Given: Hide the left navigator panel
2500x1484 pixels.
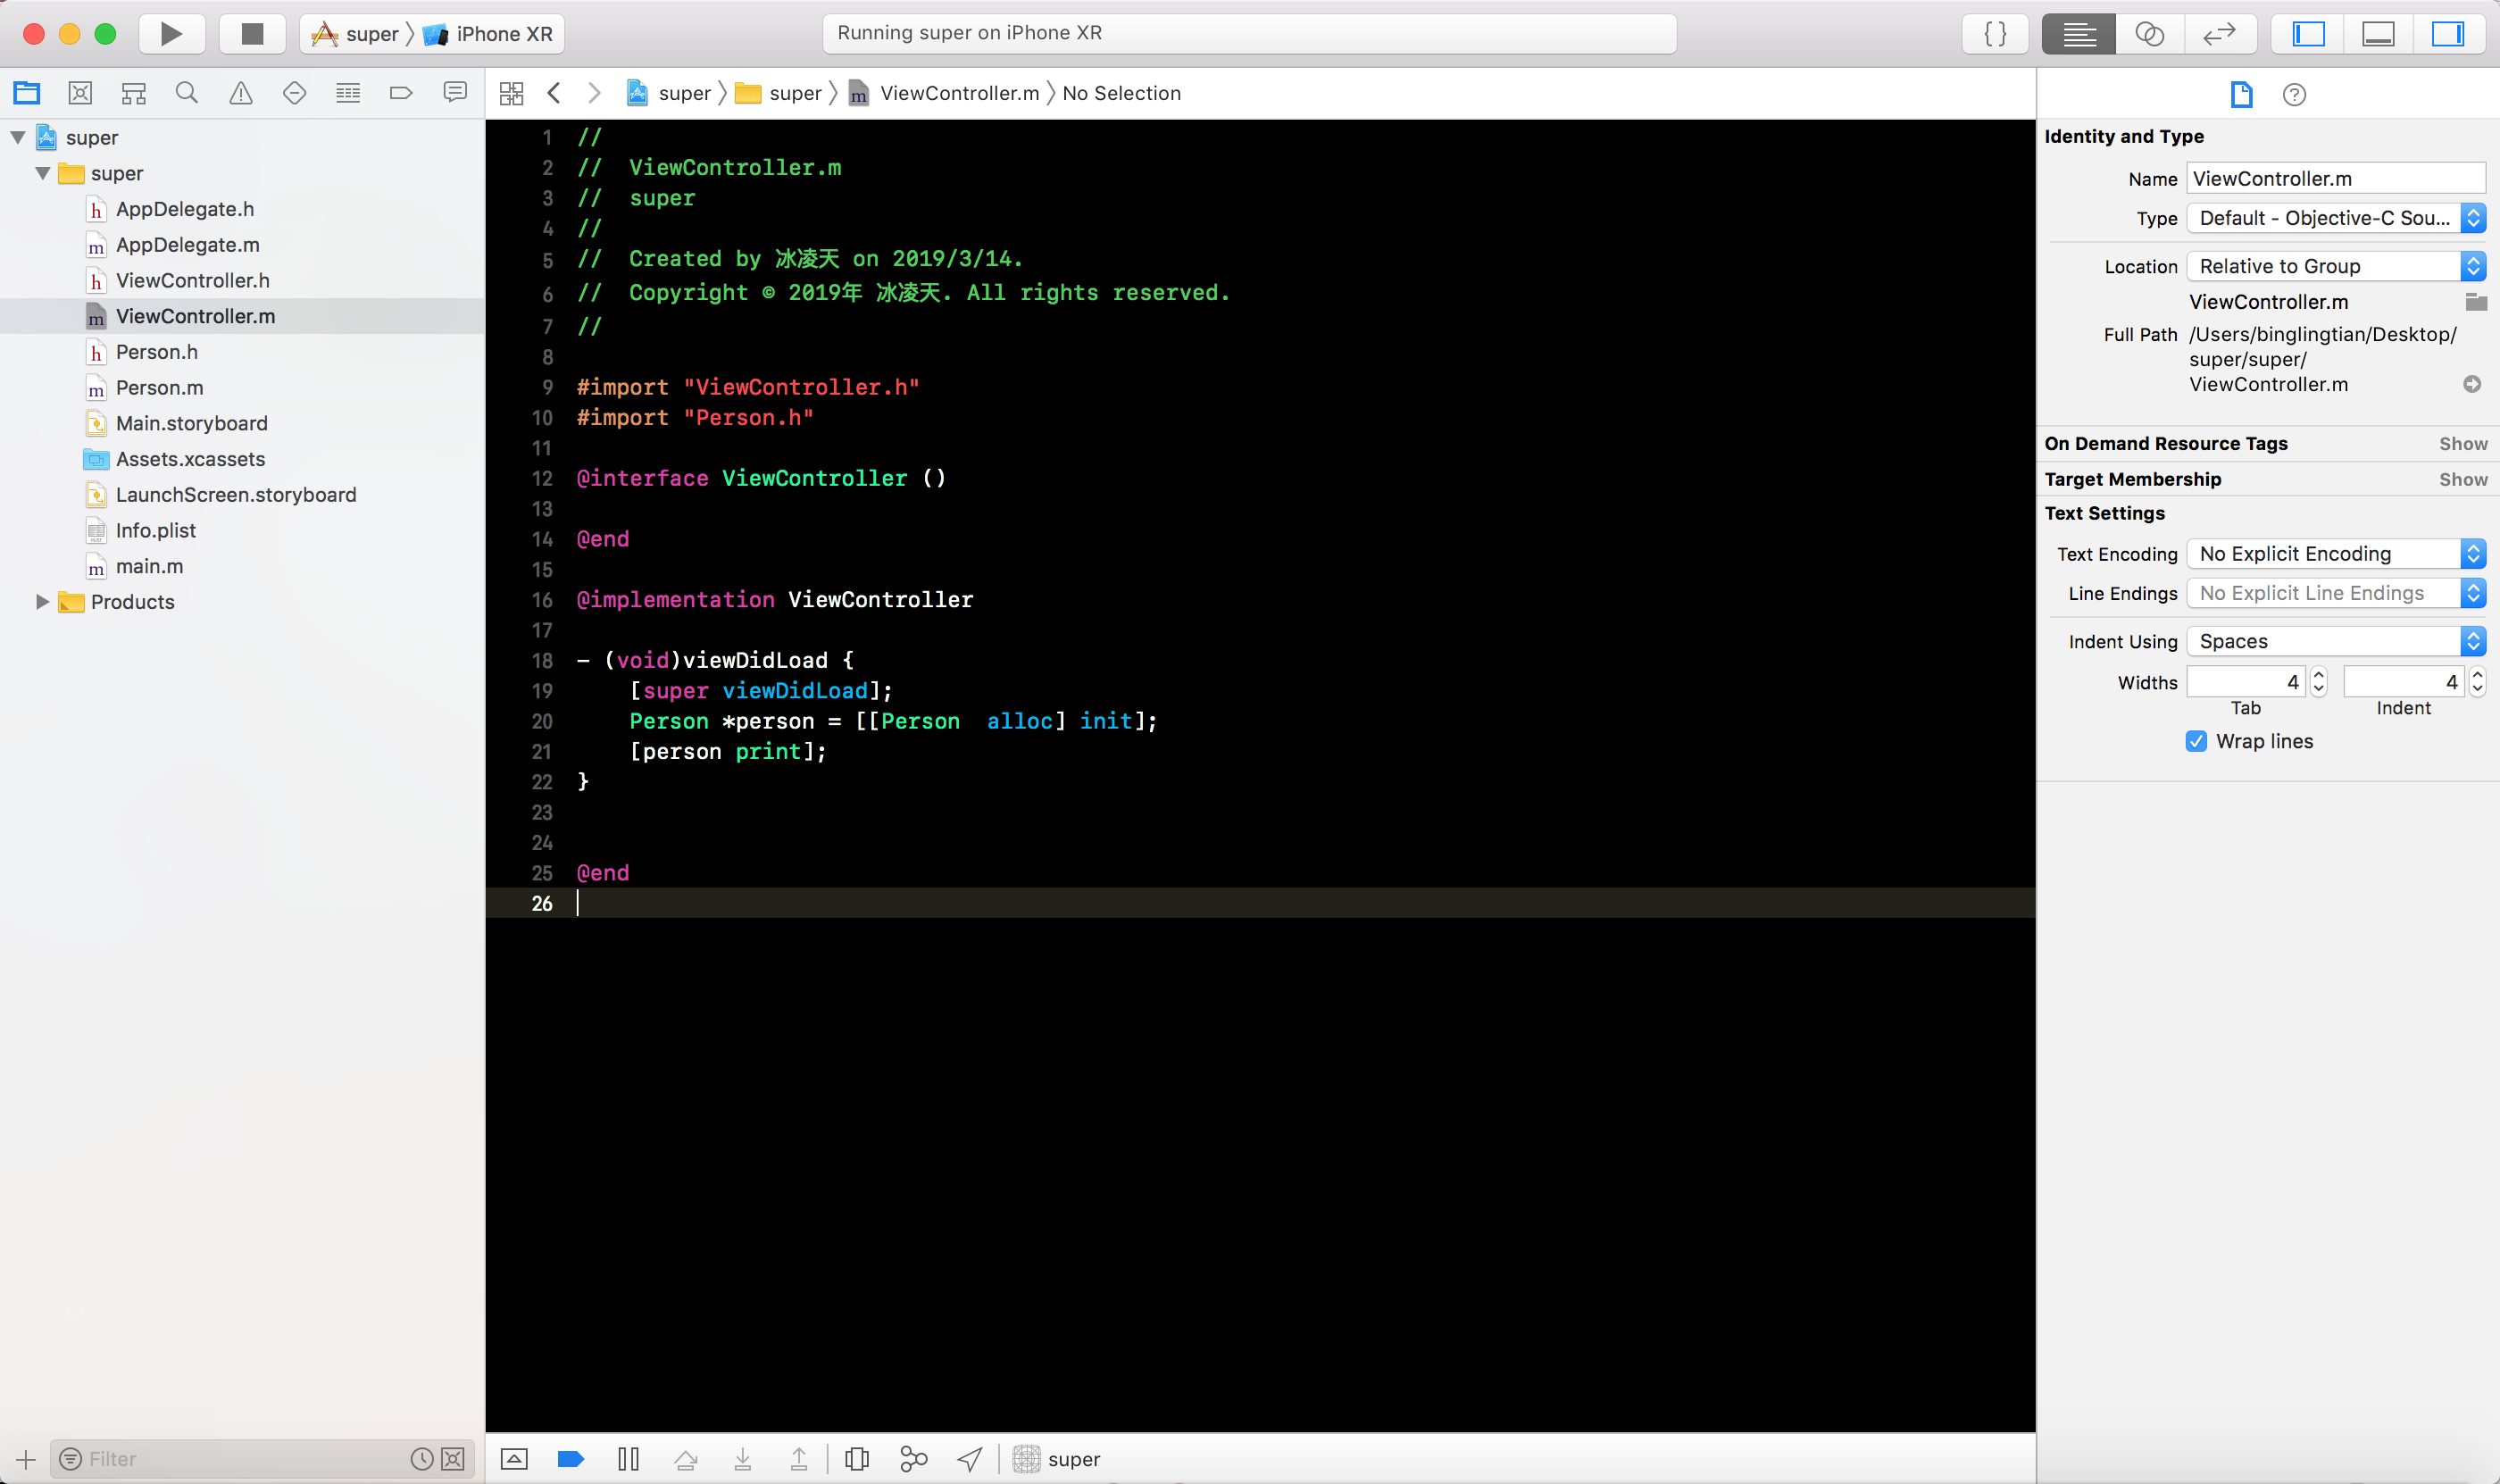Looking at the screenshot, I should pos(2308,34).
